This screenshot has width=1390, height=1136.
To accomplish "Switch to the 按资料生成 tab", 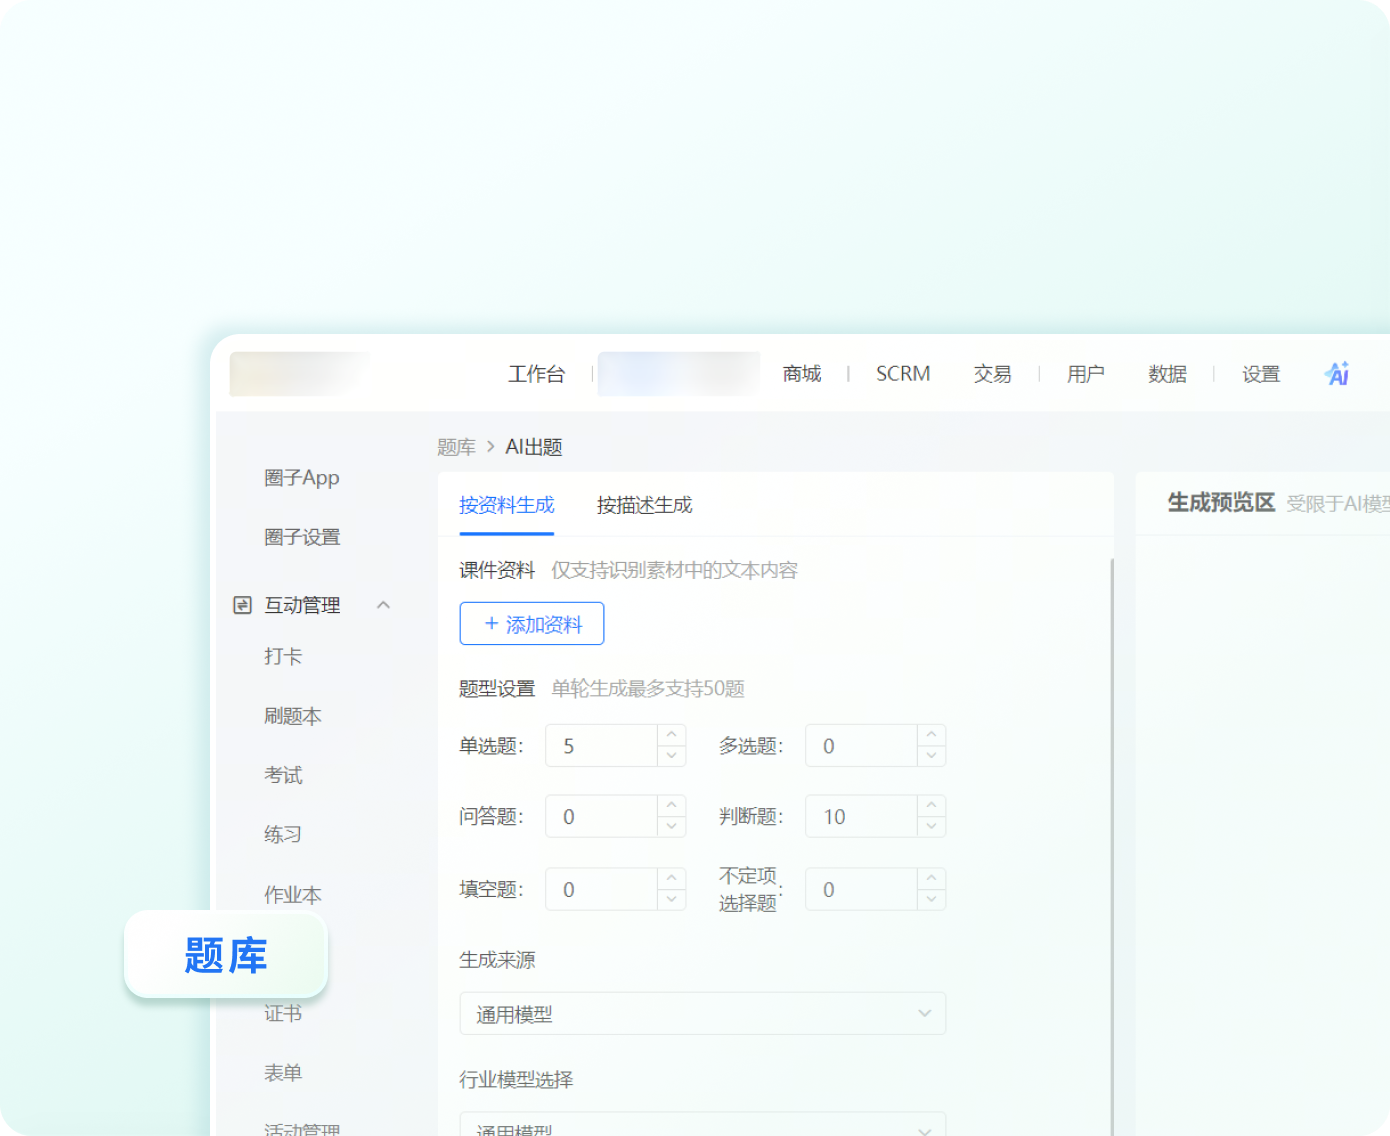I will coord(506,505).
